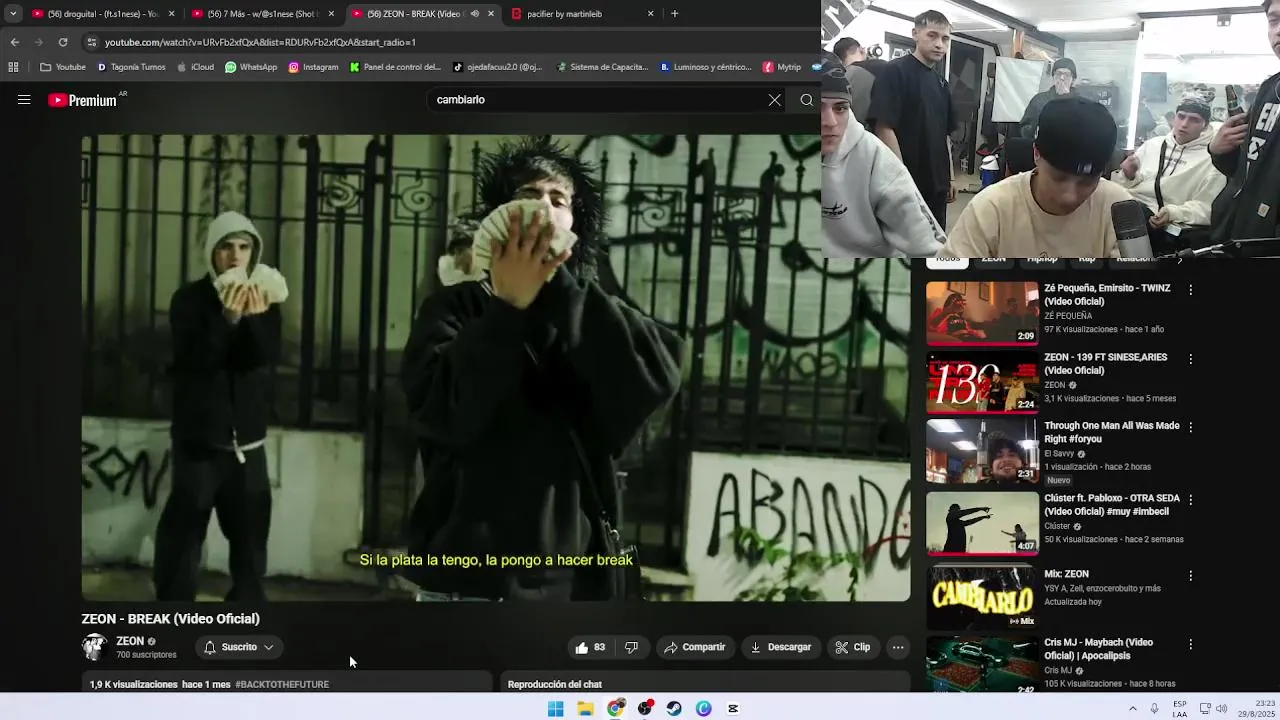
Task: Open the ZEON channel avatar
Action: 94,647
